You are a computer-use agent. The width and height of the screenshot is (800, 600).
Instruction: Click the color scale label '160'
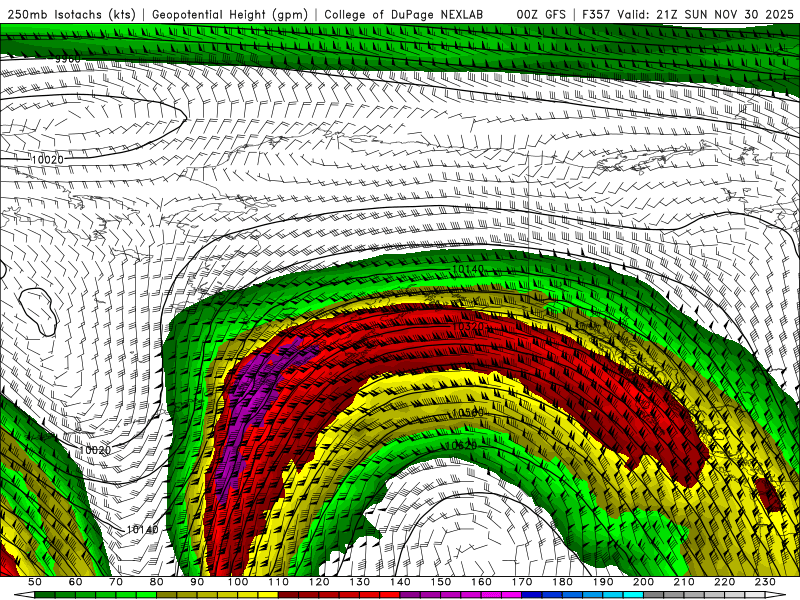click(x=482, y=582)
